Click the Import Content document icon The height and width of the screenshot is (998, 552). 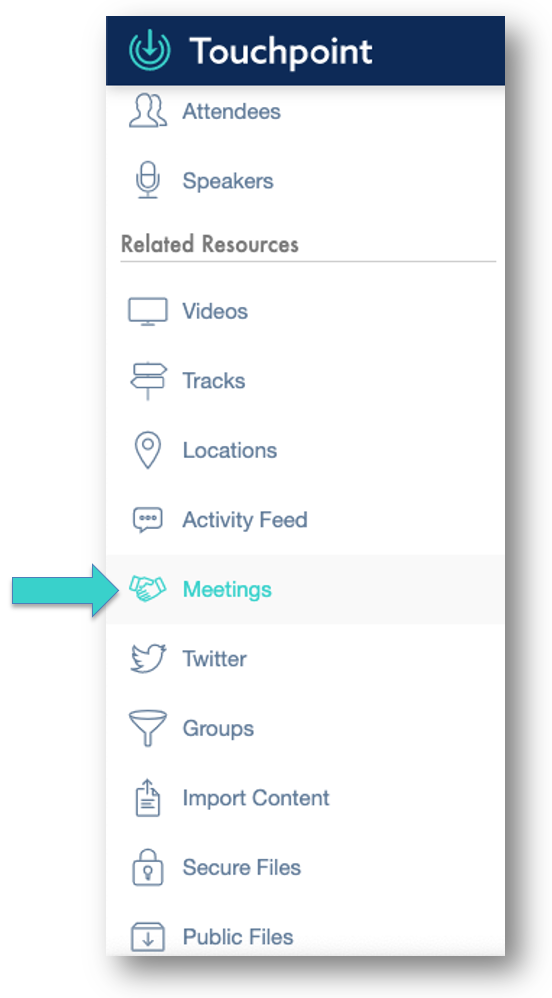click(x=148, y=798)
